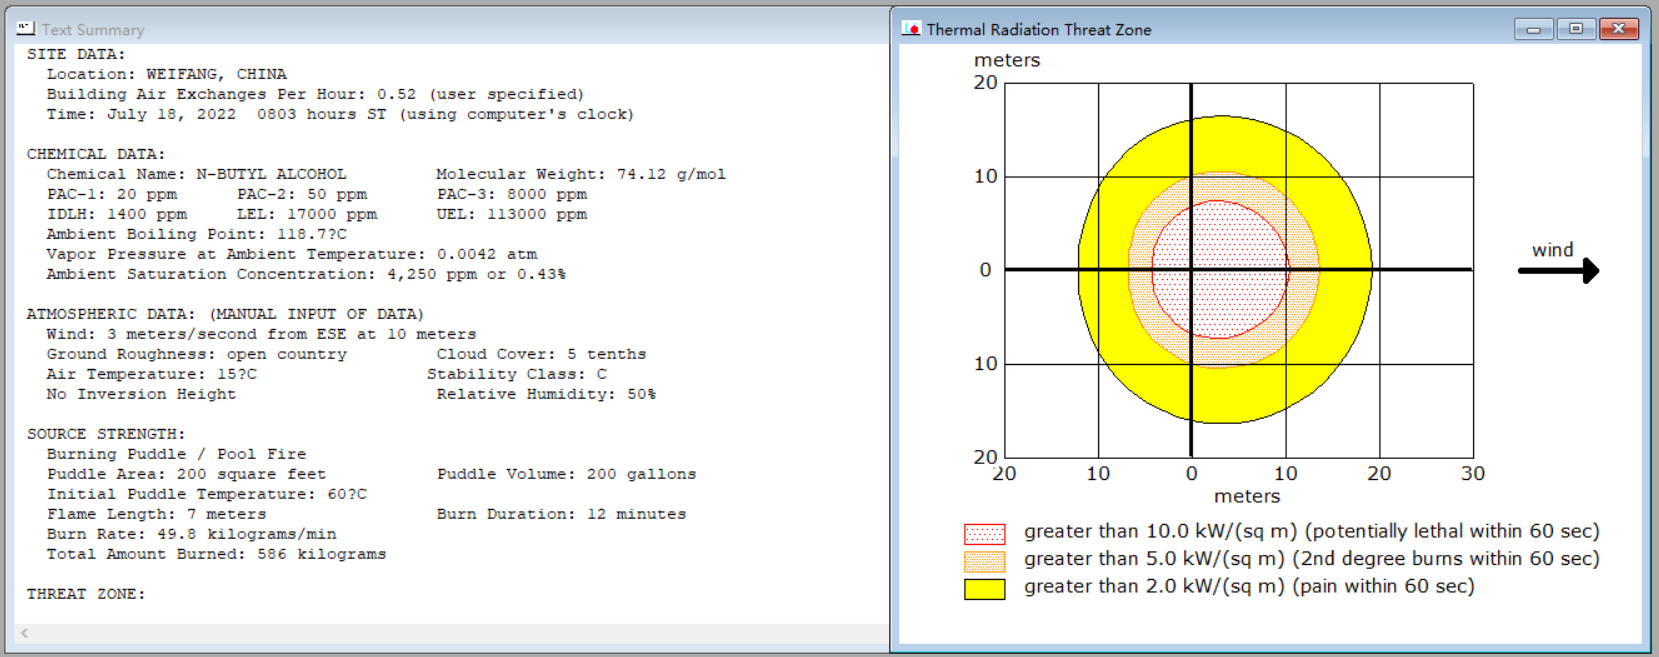Click "Initial Puddle Temperature" line
Screen dimensions: 1659x657
tap(206, 494)
